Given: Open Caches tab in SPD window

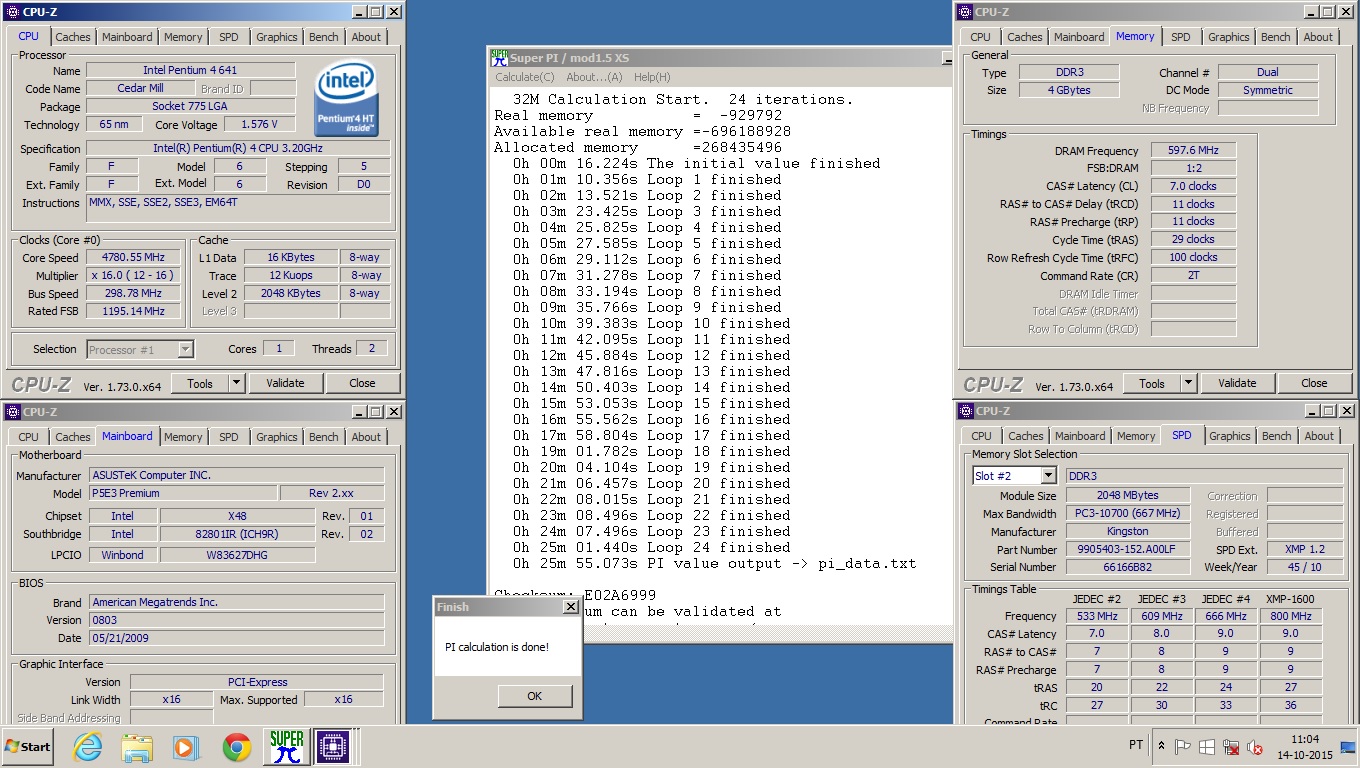Looking at the screenshot, I should pyautogui.click(x=1026, y=436).
